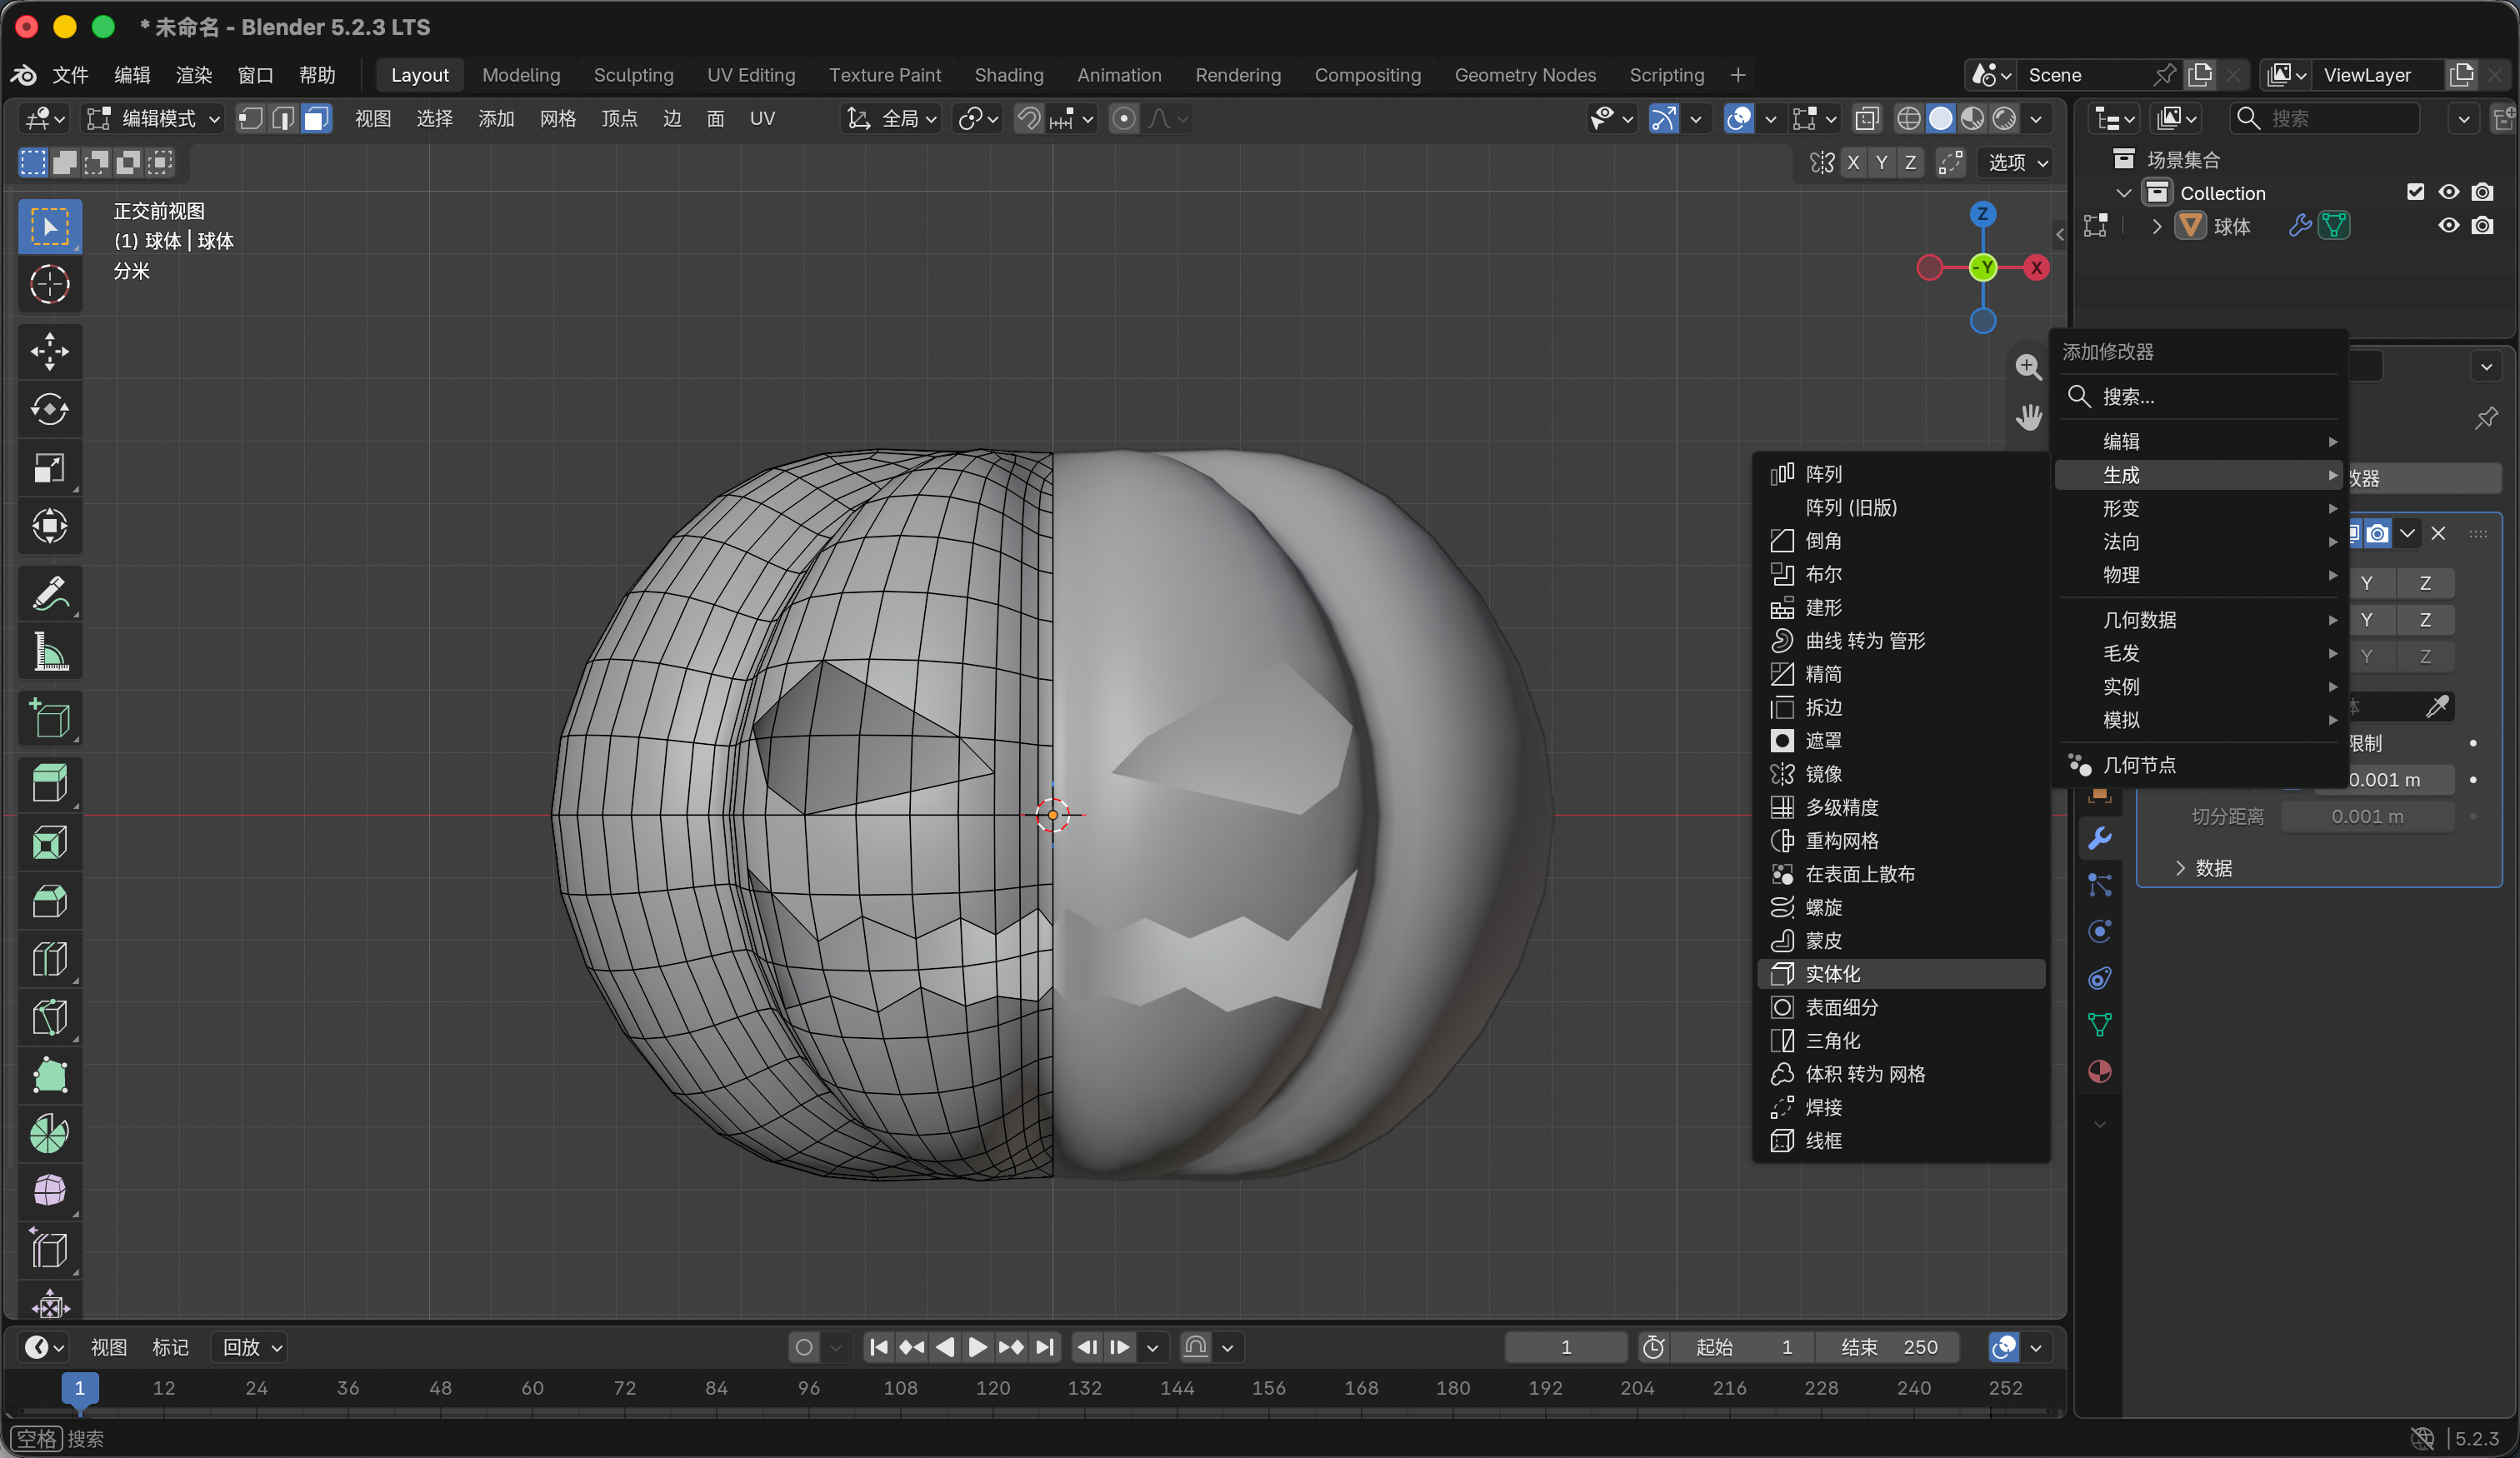Switch to face select mode
The image size is (2520, 1458).
point(316,119)
